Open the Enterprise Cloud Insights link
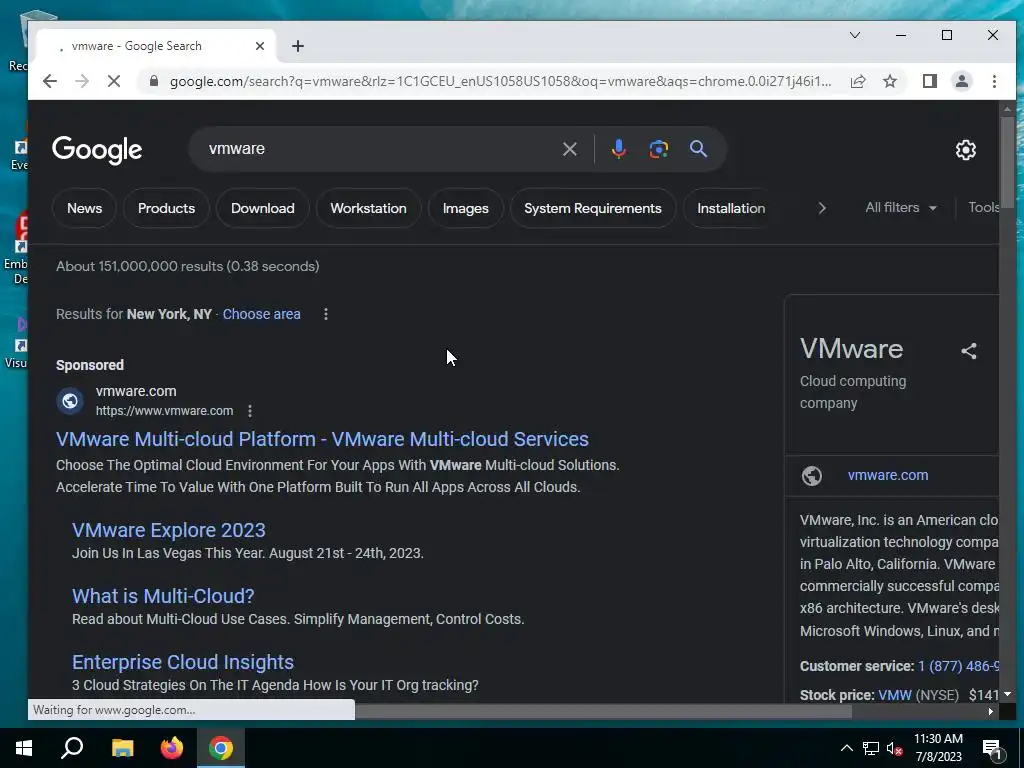Image resolution: width=1024 pixels, height=768 pixels. (183, 662)
